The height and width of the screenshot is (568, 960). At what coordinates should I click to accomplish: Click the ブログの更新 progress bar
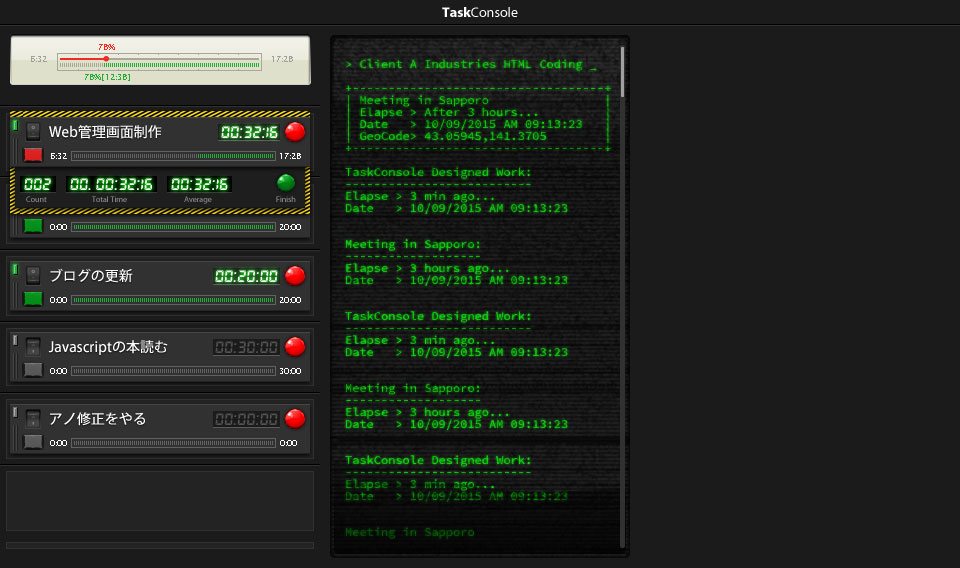(x=173, y=300)
